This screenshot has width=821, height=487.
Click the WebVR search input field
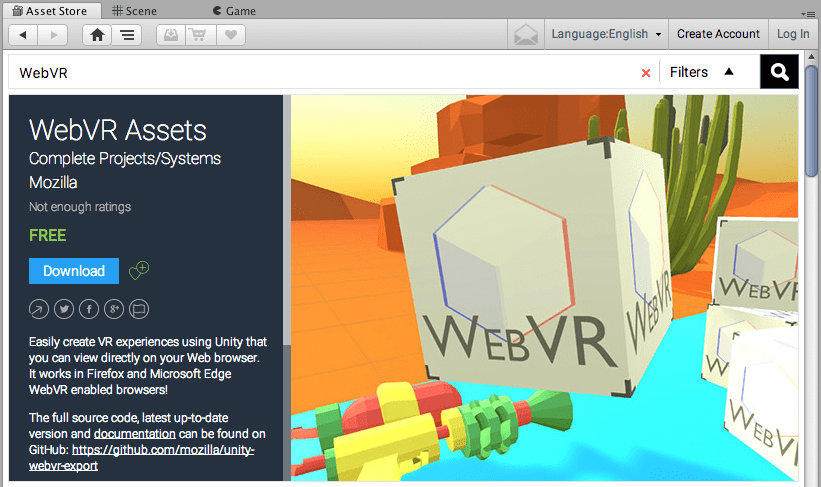click(325, 72)
